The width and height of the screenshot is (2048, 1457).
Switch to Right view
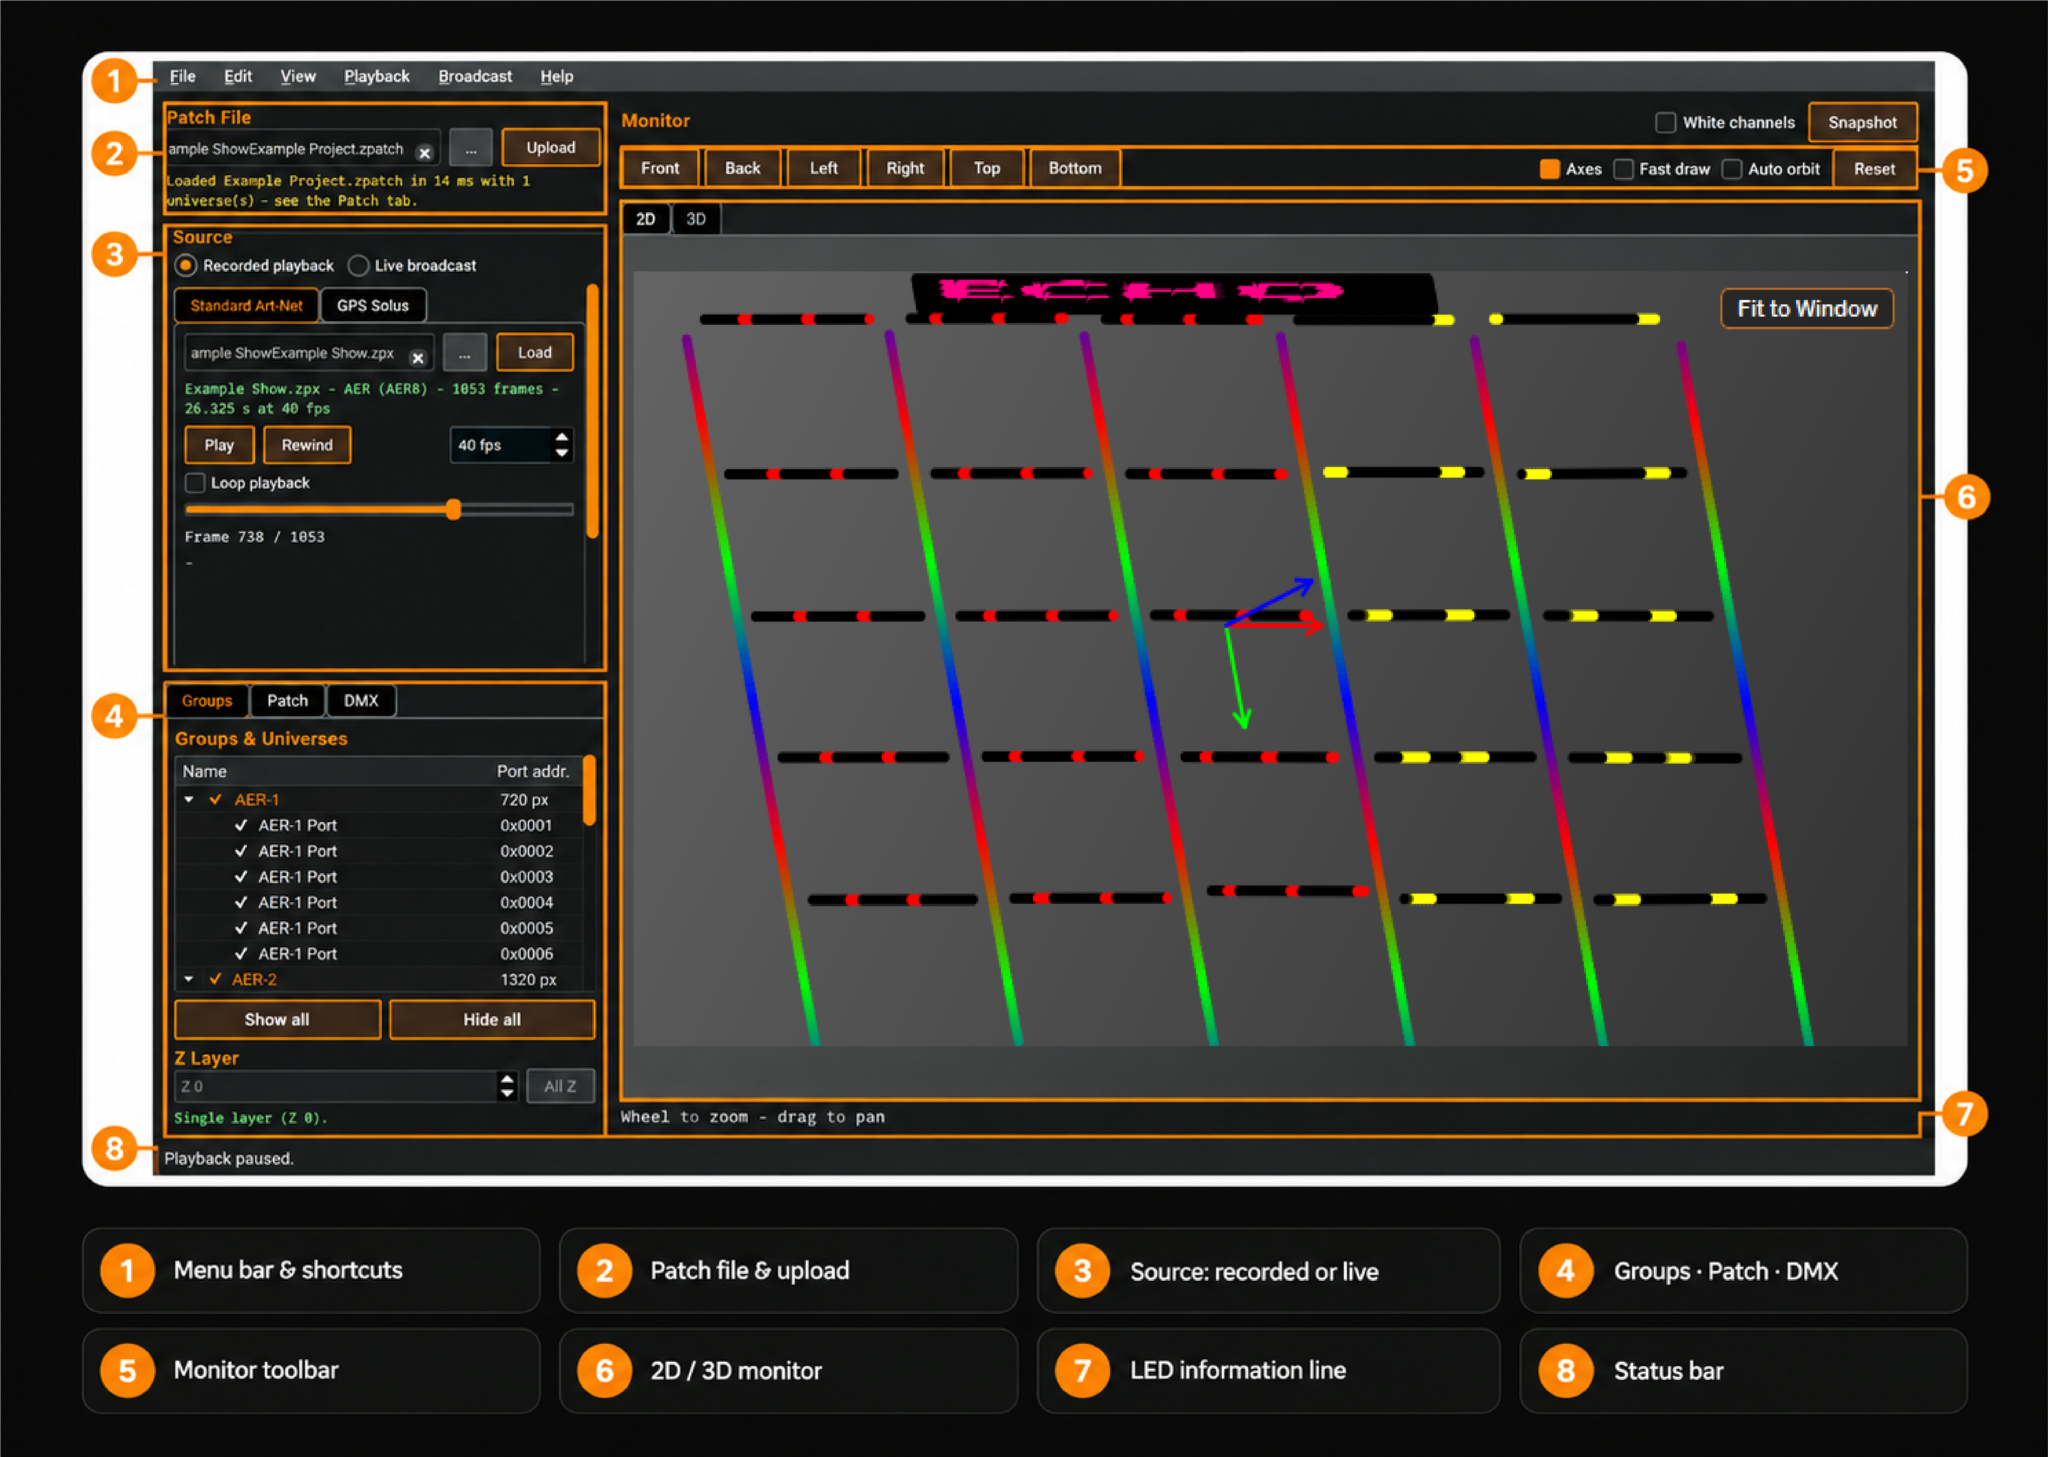pos(905,168)
